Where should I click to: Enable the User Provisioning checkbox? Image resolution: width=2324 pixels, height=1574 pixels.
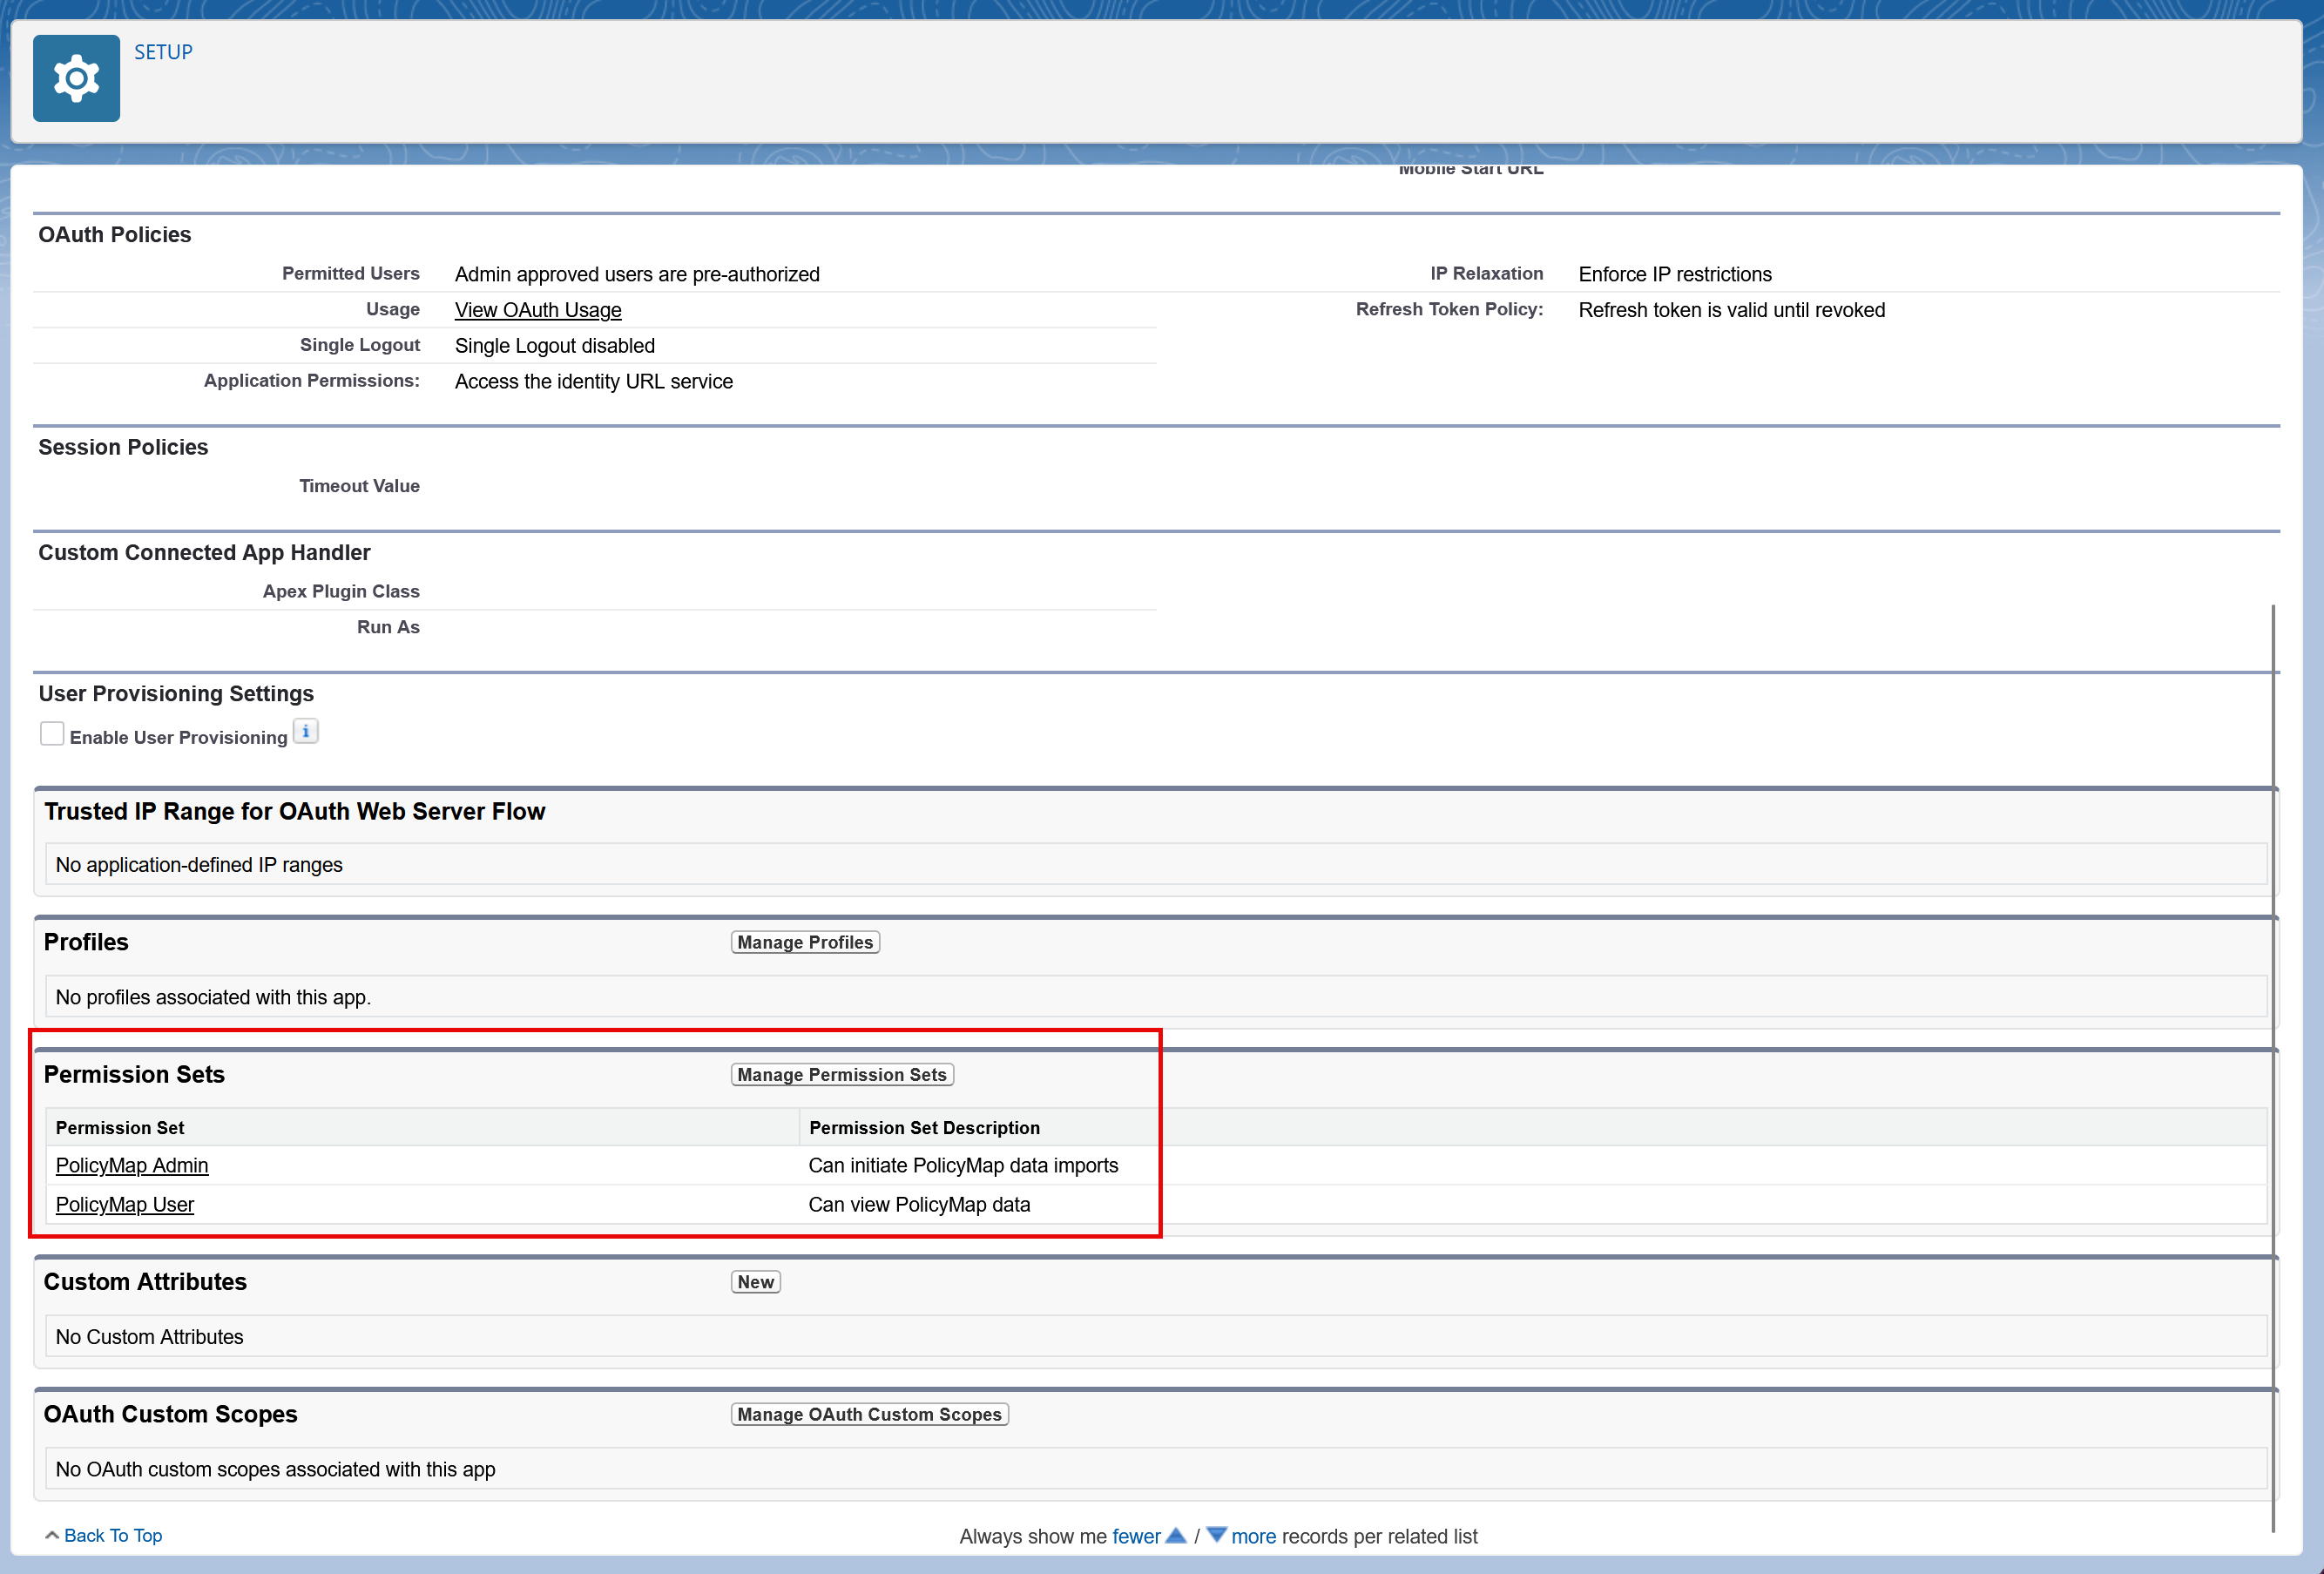pos(52,734)
